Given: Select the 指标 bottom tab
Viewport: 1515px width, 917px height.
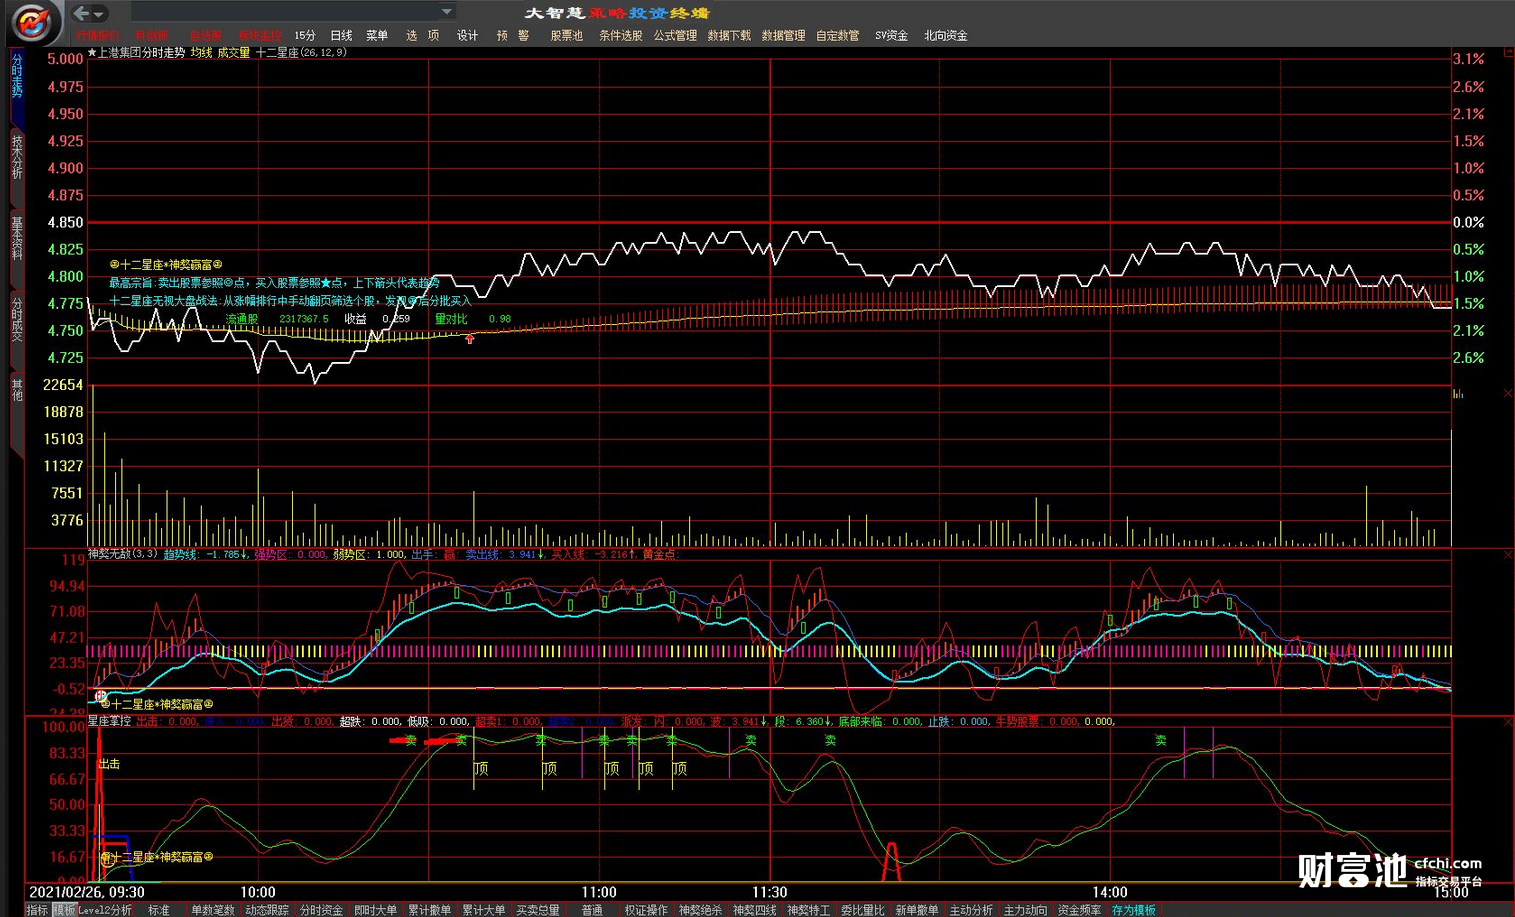Looking at the screenshot, I should (x=37, y=910).
